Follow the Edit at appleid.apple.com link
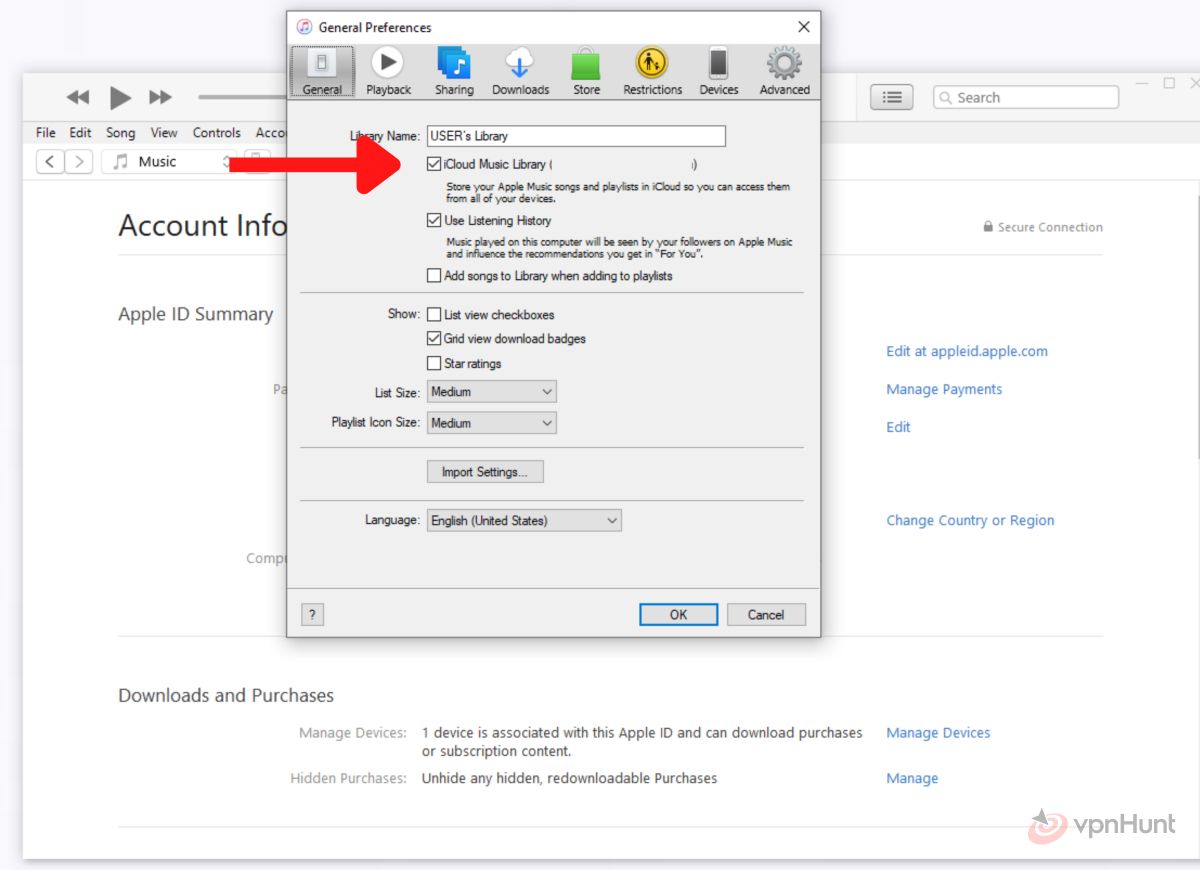Image resolution: width=1200 pixels, height=870 pixels. pos(967,351)
